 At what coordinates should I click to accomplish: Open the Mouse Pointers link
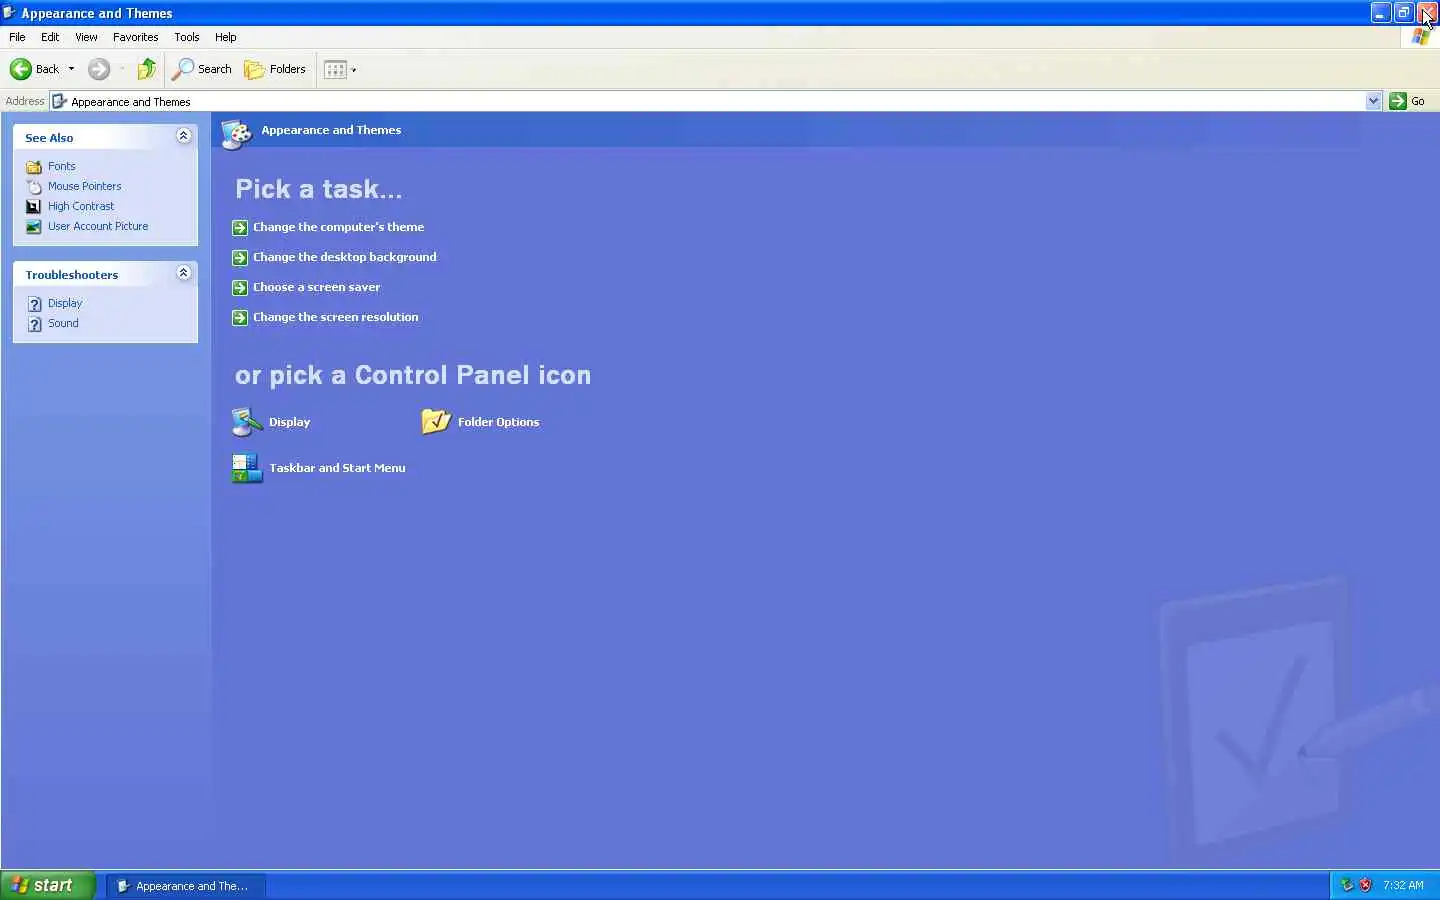pyautogui.click(x=84, y=186)
